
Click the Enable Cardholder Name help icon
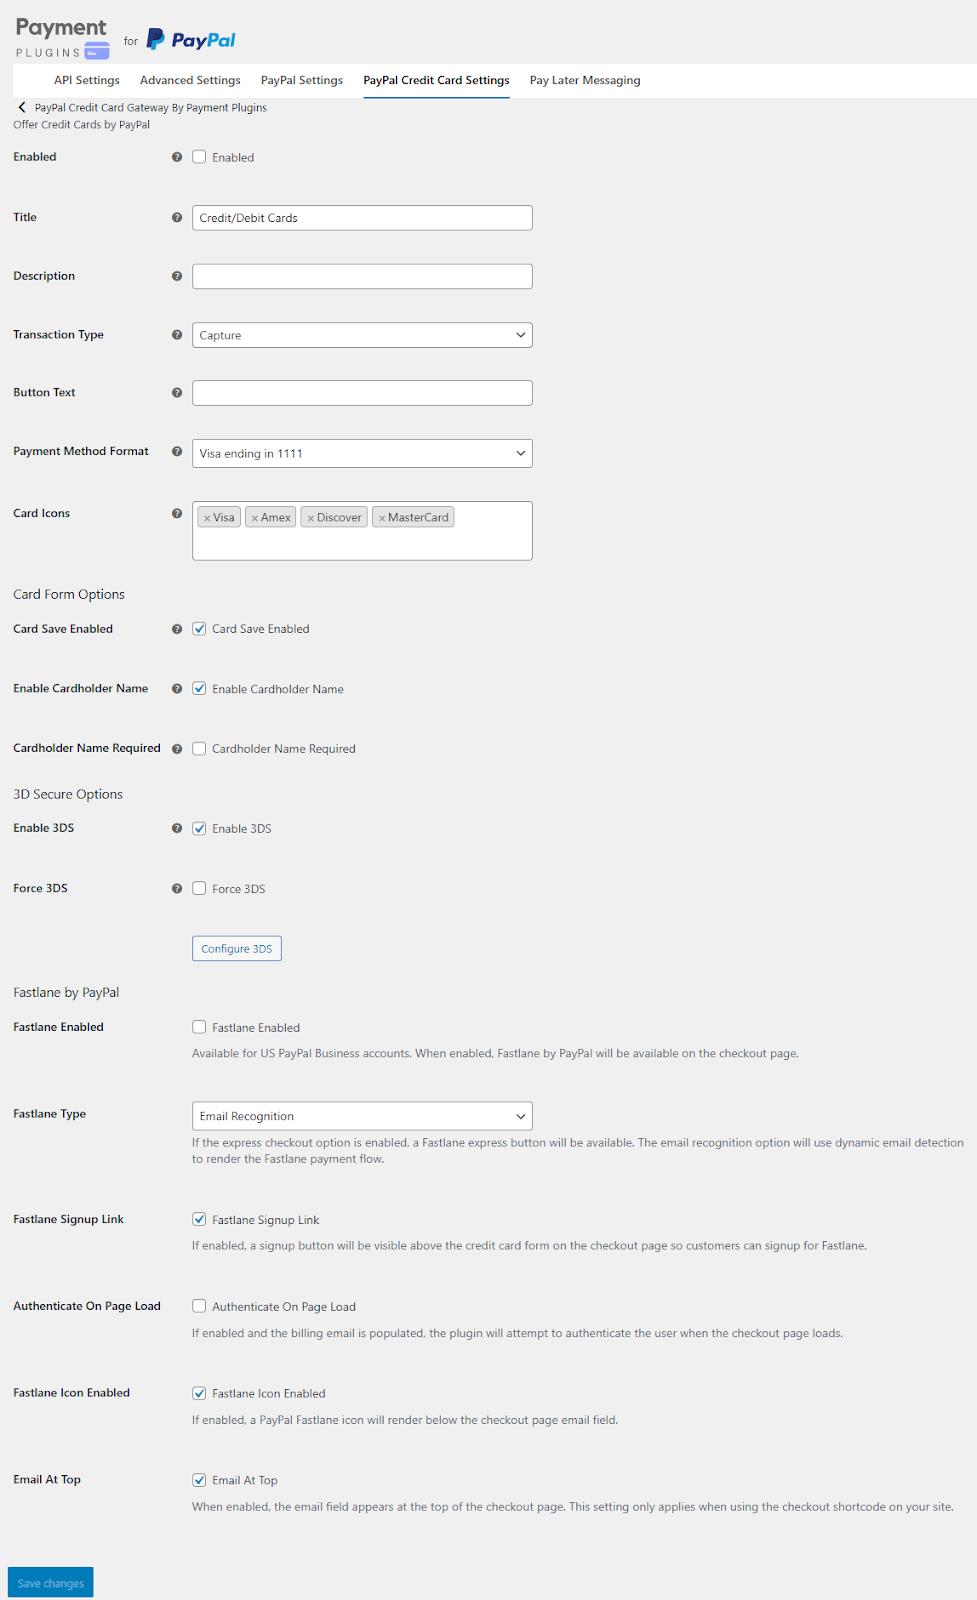(177, 689)
